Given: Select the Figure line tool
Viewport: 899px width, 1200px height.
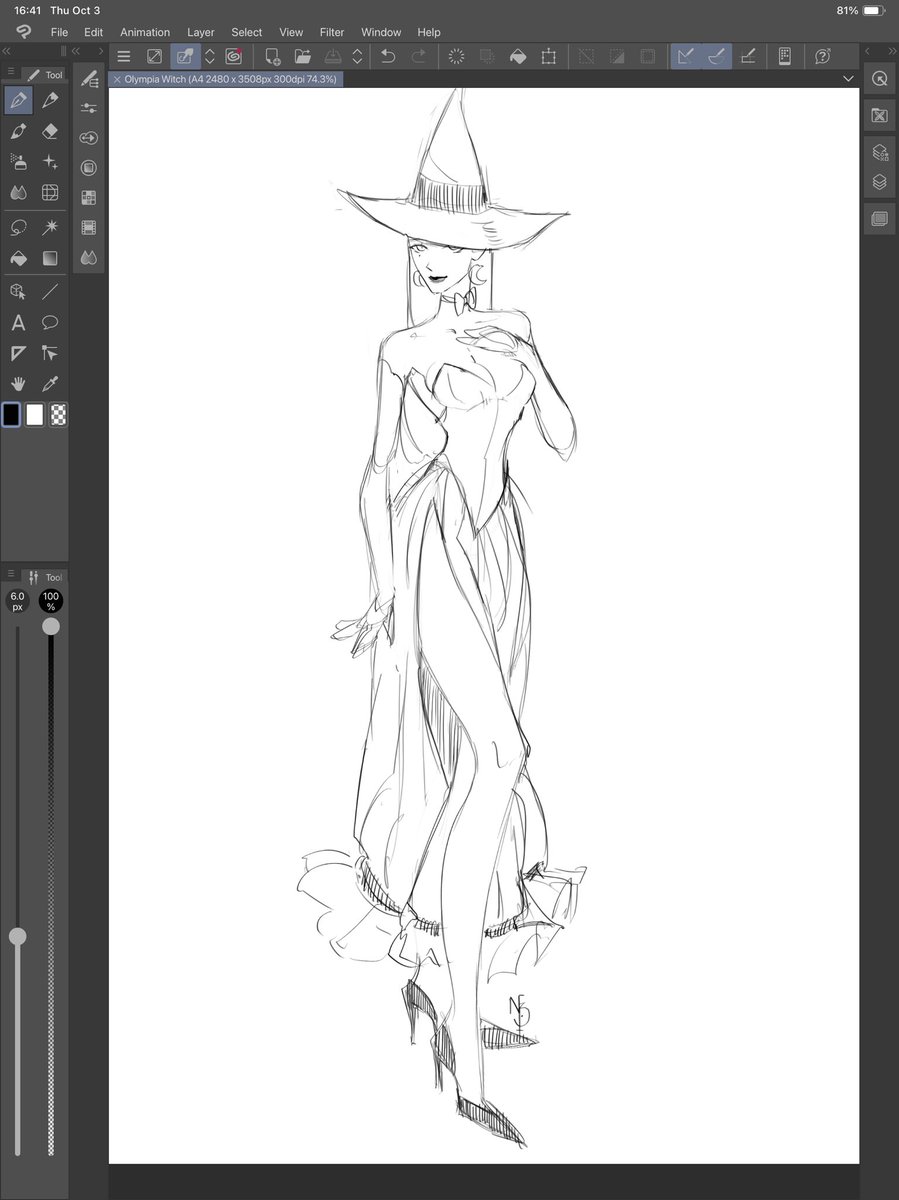Looking at the screenshot, I should (50, 292).
